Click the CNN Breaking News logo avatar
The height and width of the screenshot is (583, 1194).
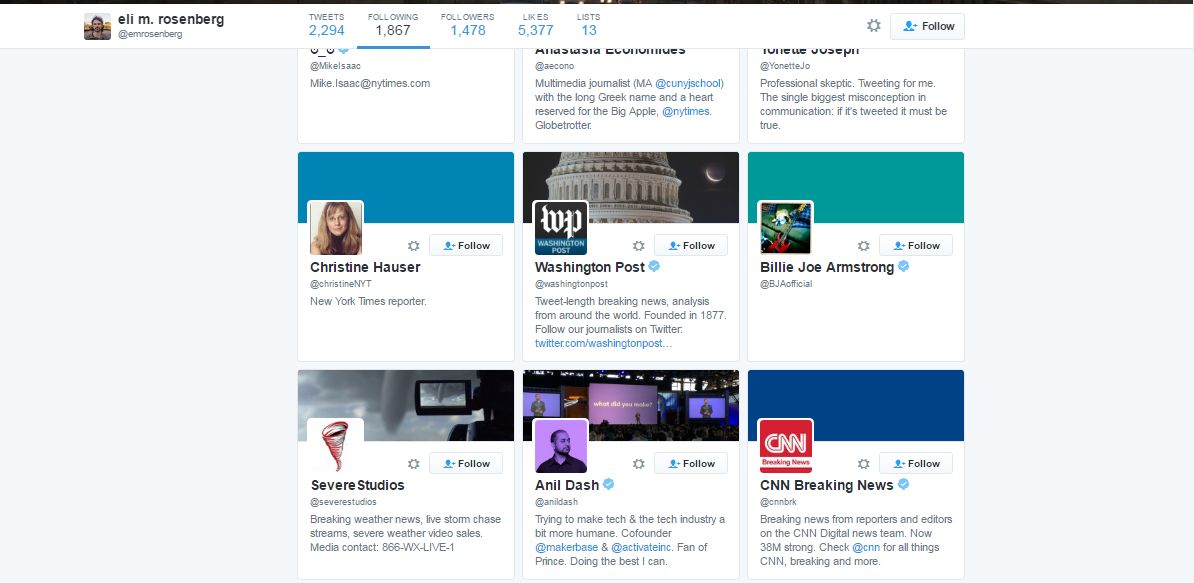tap(786, 446)
